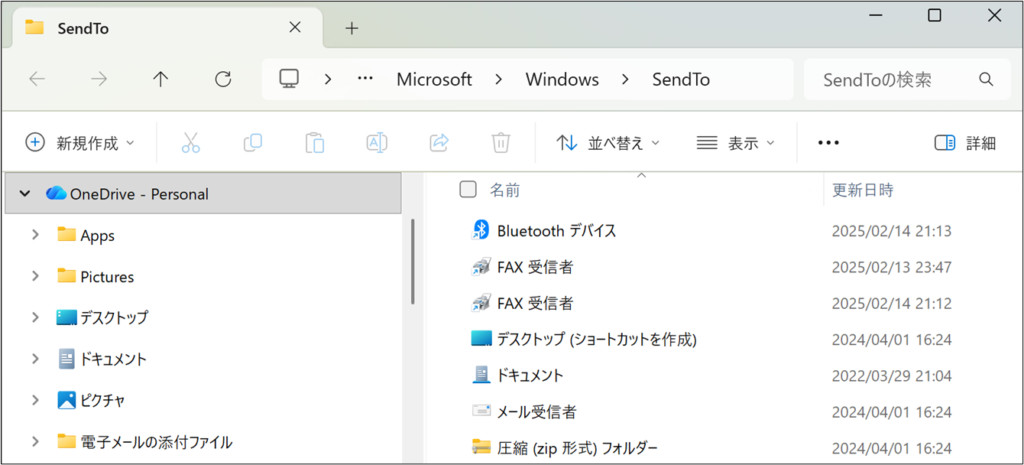Sort by the 更新日時 column header
1024x465 pixels.
tap(863, 189)
